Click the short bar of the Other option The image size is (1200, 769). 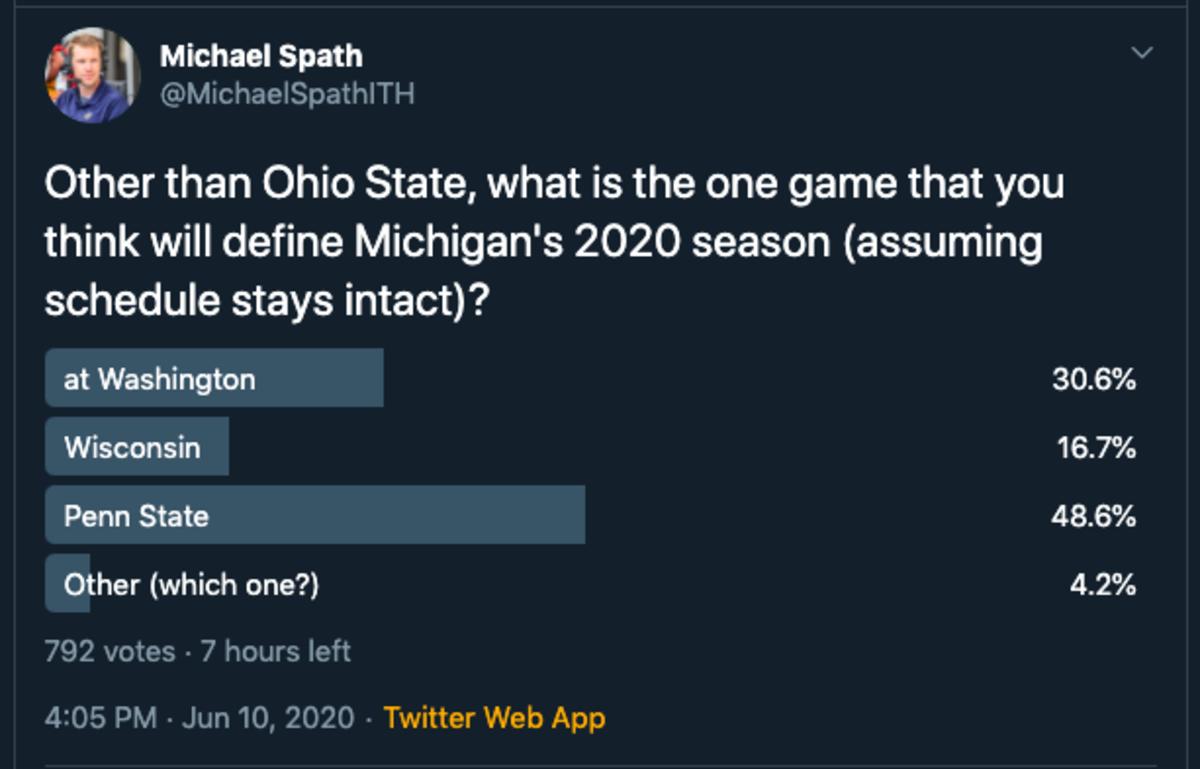67,583
